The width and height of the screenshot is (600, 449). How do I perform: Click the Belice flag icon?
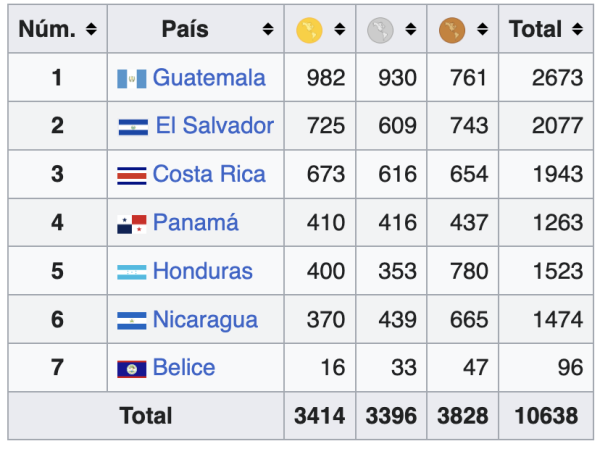point(132,369)
